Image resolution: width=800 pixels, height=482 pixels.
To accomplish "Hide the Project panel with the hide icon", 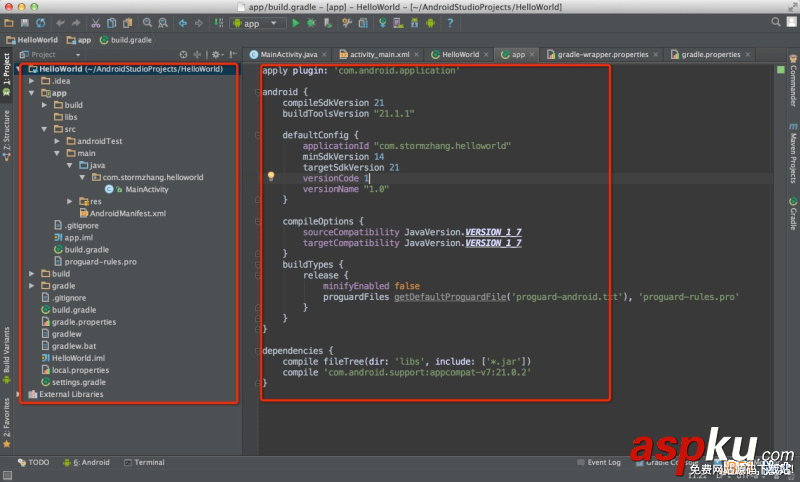I will [x=233, y=55].
